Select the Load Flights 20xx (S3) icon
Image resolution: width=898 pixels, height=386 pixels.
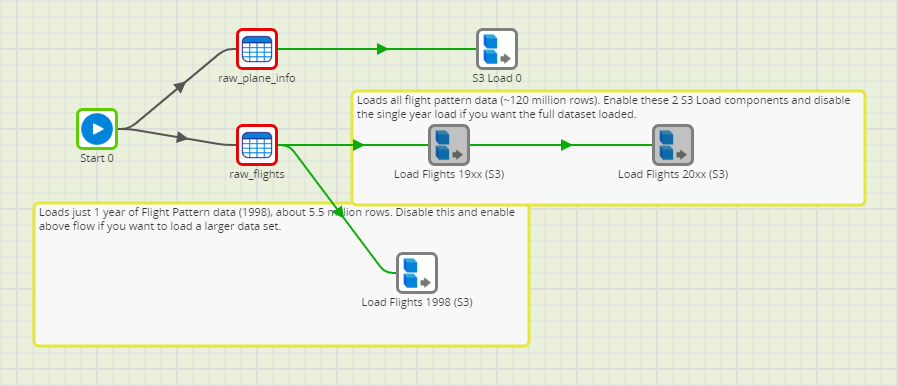pyautogui.click(x=673, y=145)
